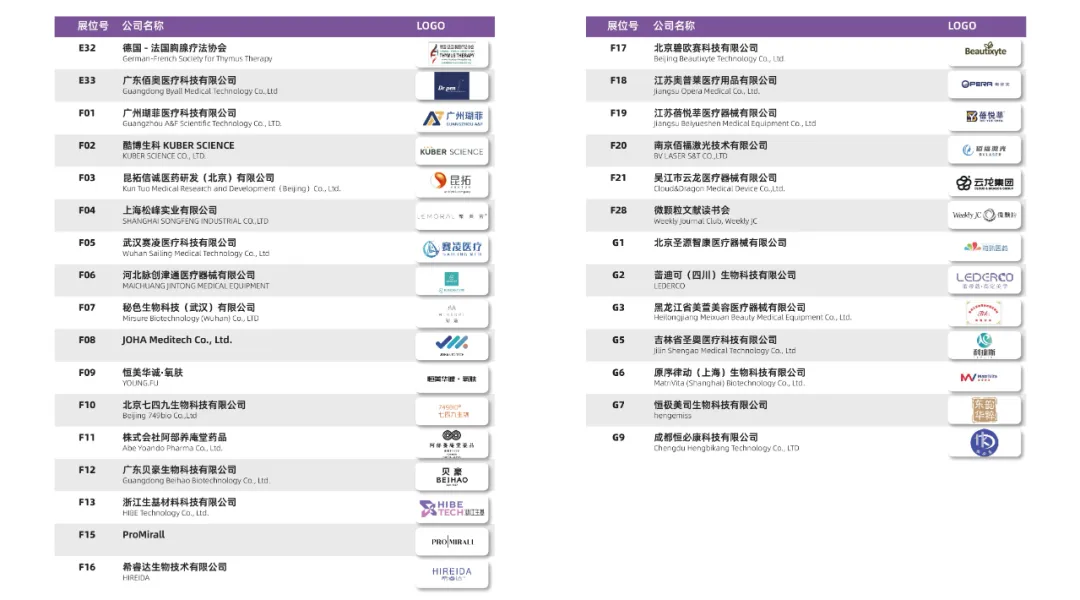Click the KUBER SCIENCE logo
1080x600 pixels.
coord(452,152)
